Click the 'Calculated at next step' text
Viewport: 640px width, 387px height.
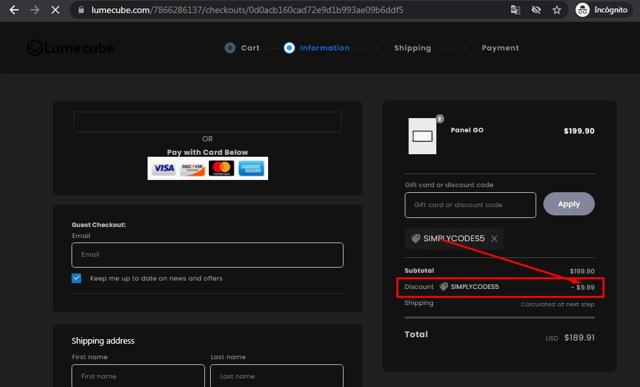(558, 304)
